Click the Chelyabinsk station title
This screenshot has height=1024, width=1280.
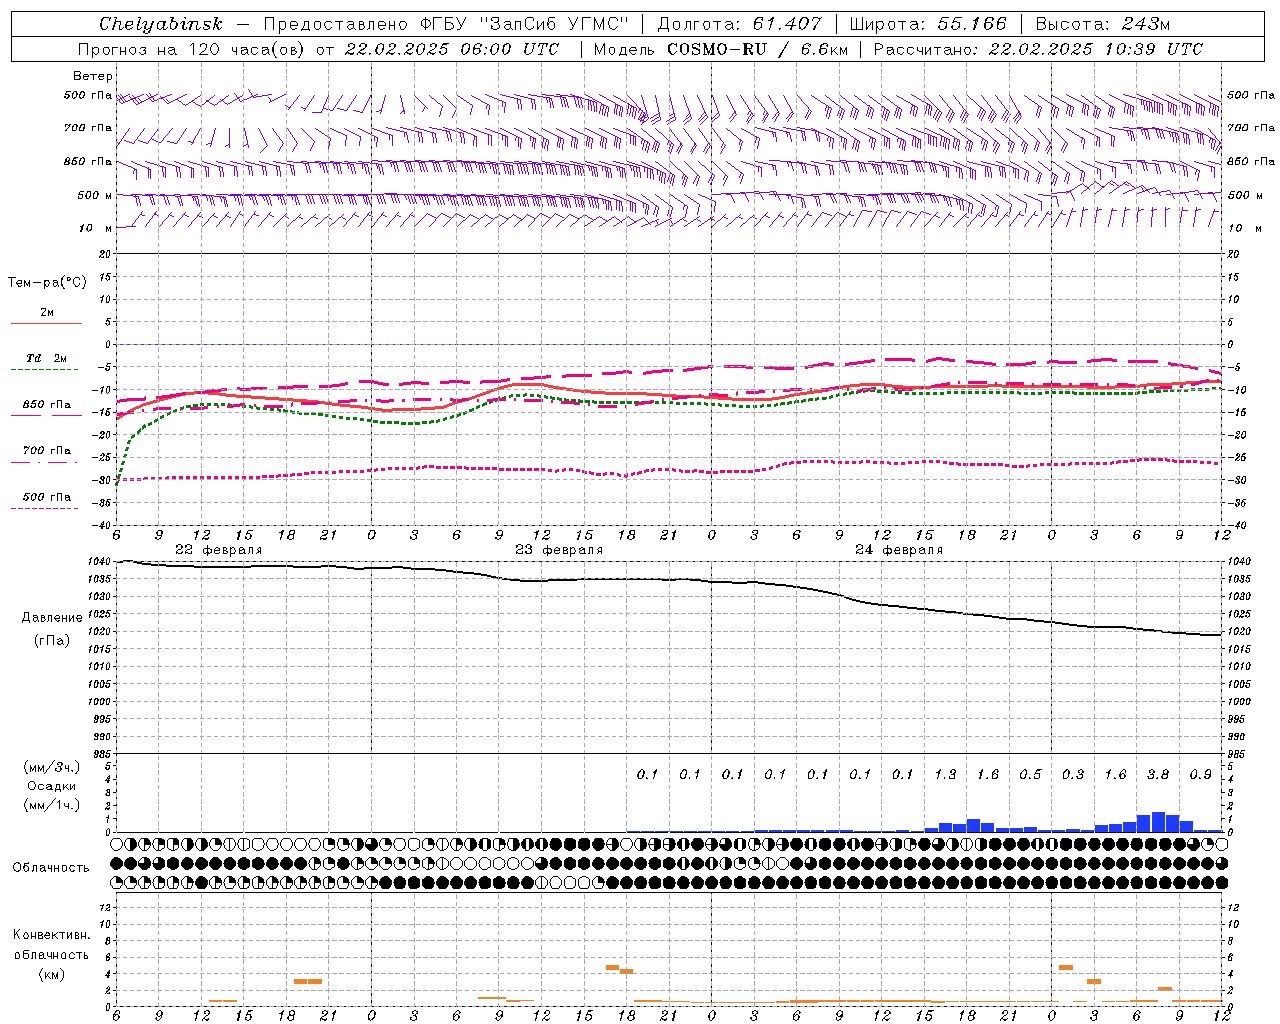pyautogui.click(x=161, y=24)
